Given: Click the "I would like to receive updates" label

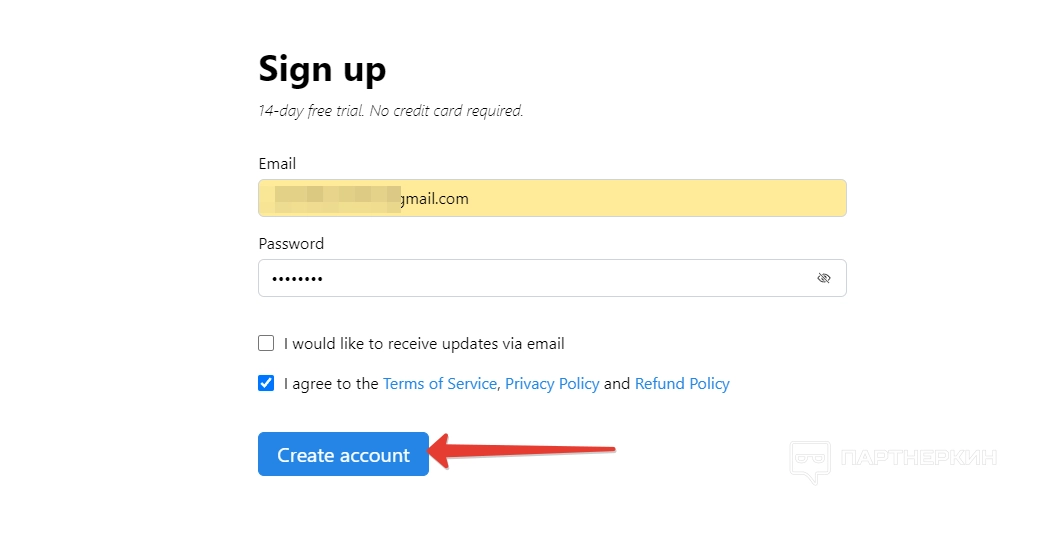Looking at the screenshot, I should [x=424, y=343].
